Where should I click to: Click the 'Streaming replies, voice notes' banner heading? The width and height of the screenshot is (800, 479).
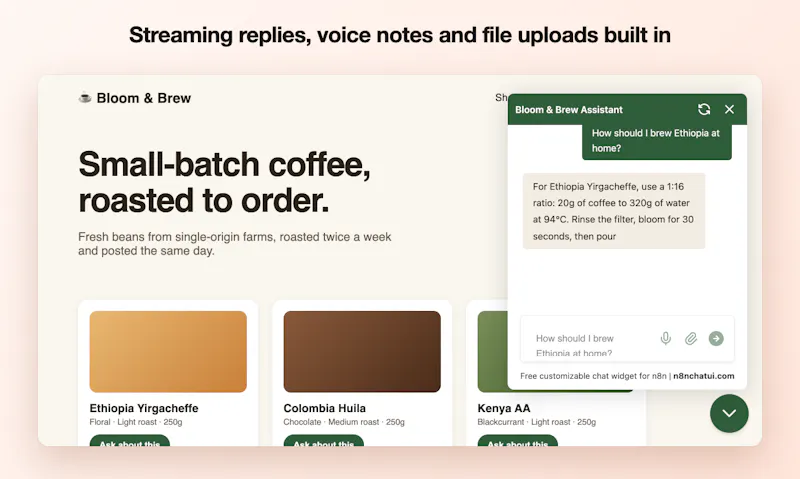[399, 35]
